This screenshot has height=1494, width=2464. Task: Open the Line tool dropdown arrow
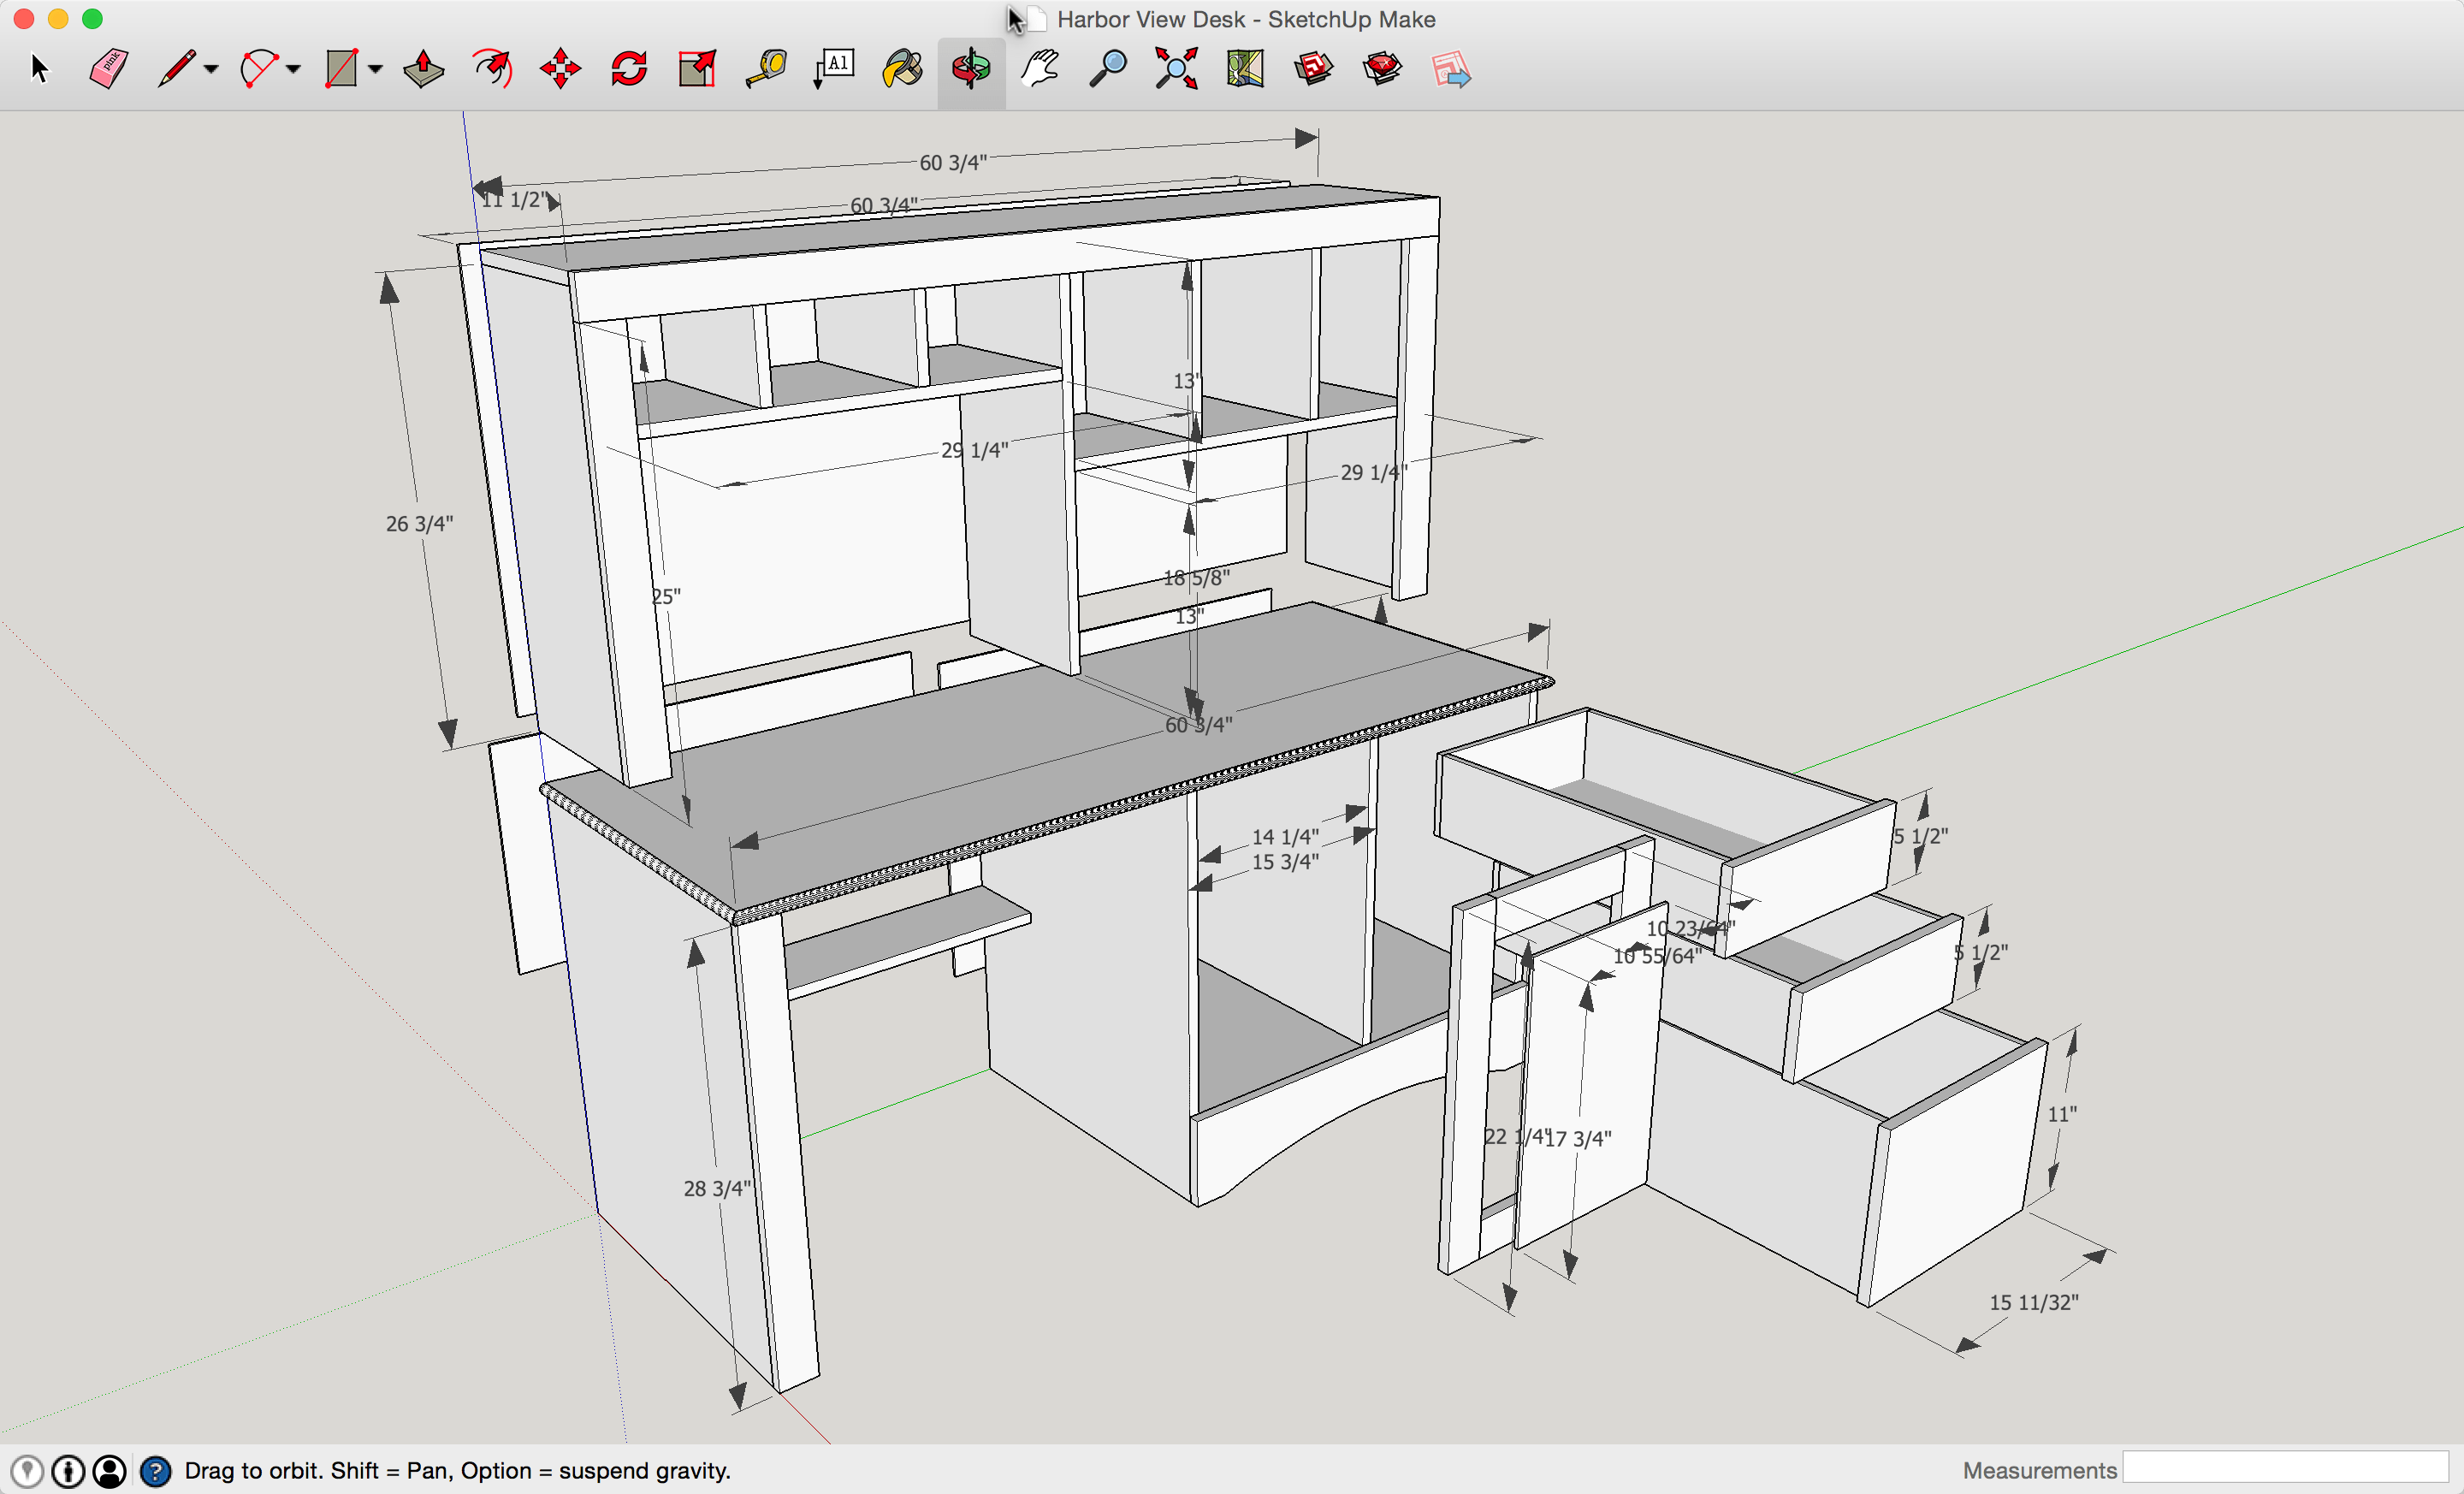coord(211,69)
